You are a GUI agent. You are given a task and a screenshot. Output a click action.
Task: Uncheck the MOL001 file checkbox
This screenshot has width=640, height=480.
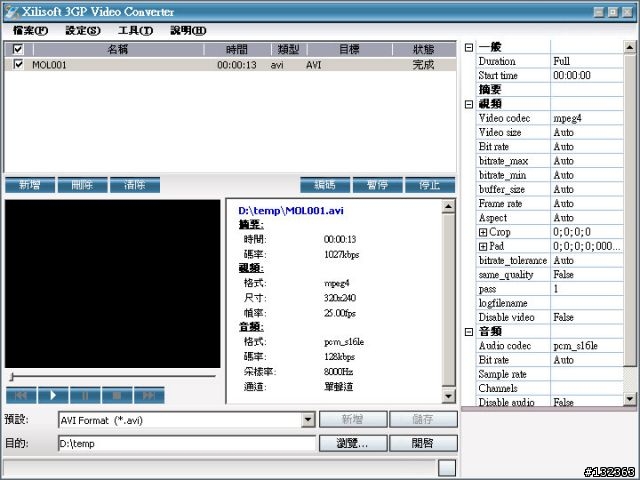[18, 64]
